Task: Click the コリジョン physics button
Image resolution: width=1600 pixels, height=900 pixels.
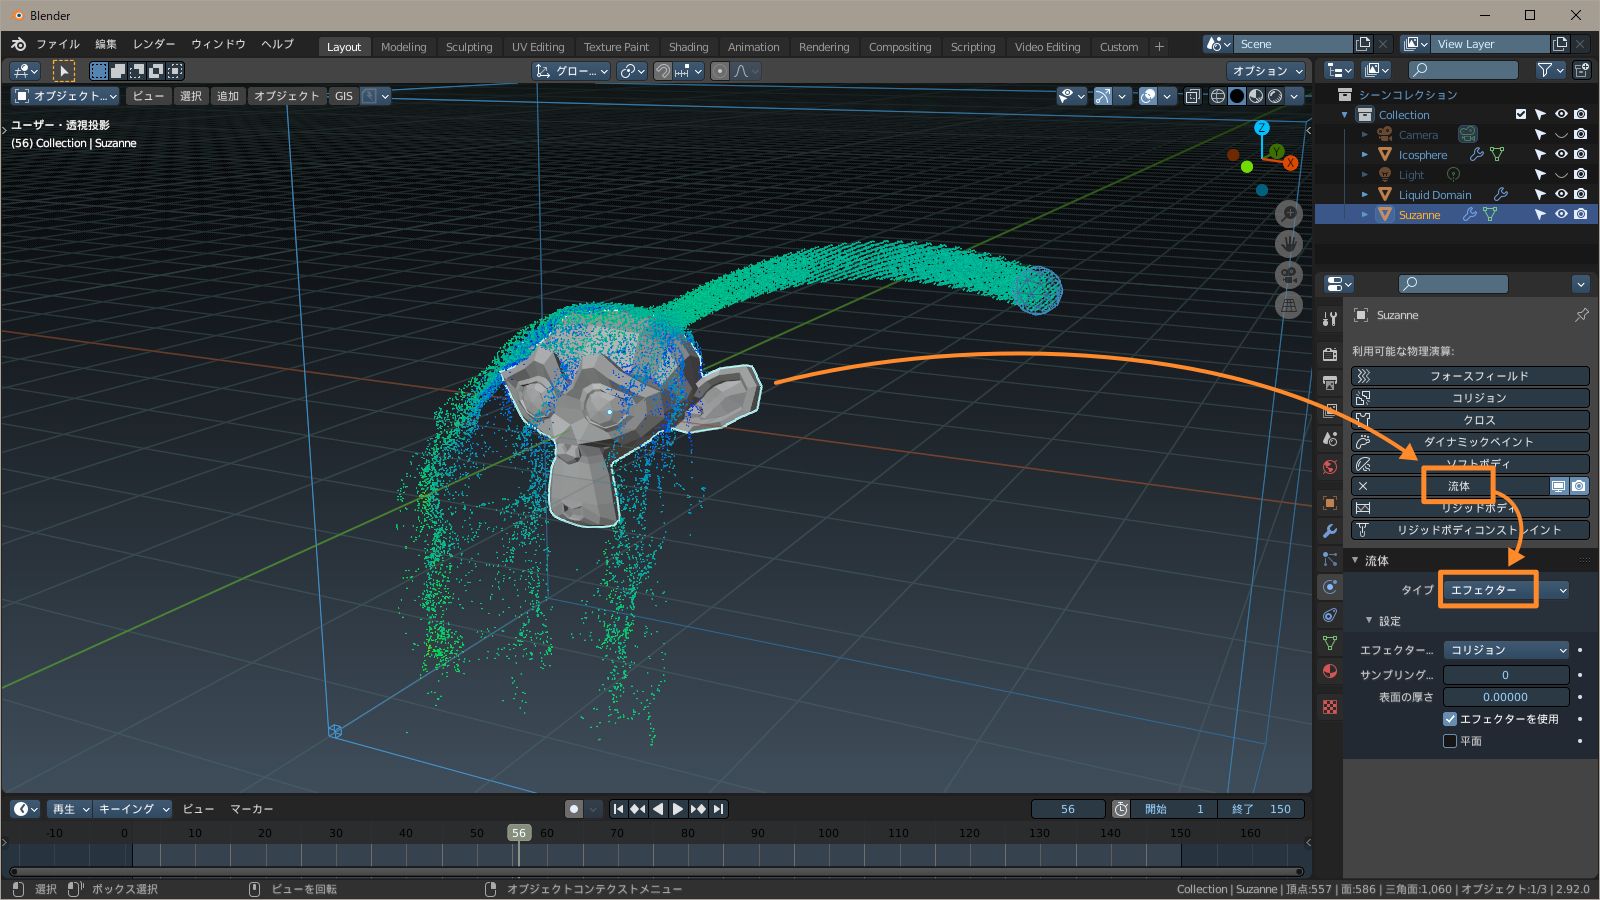Action: click(x=1470, y=398)
